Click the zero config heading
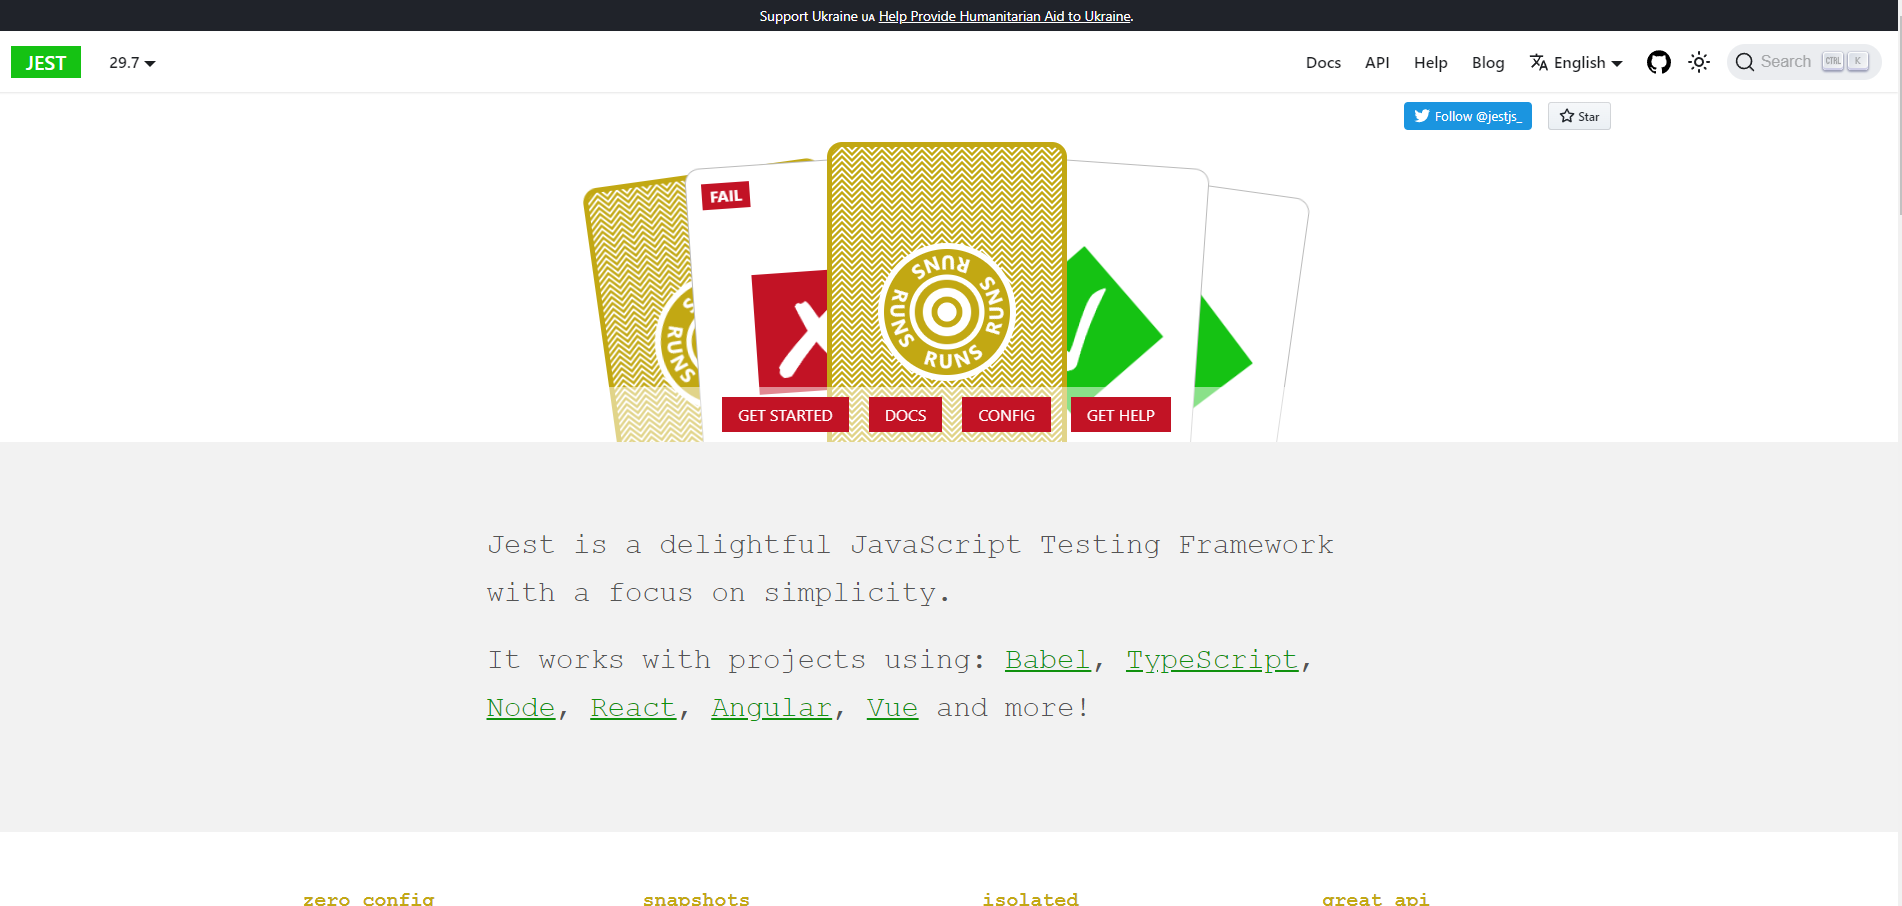 coord(368,899)
